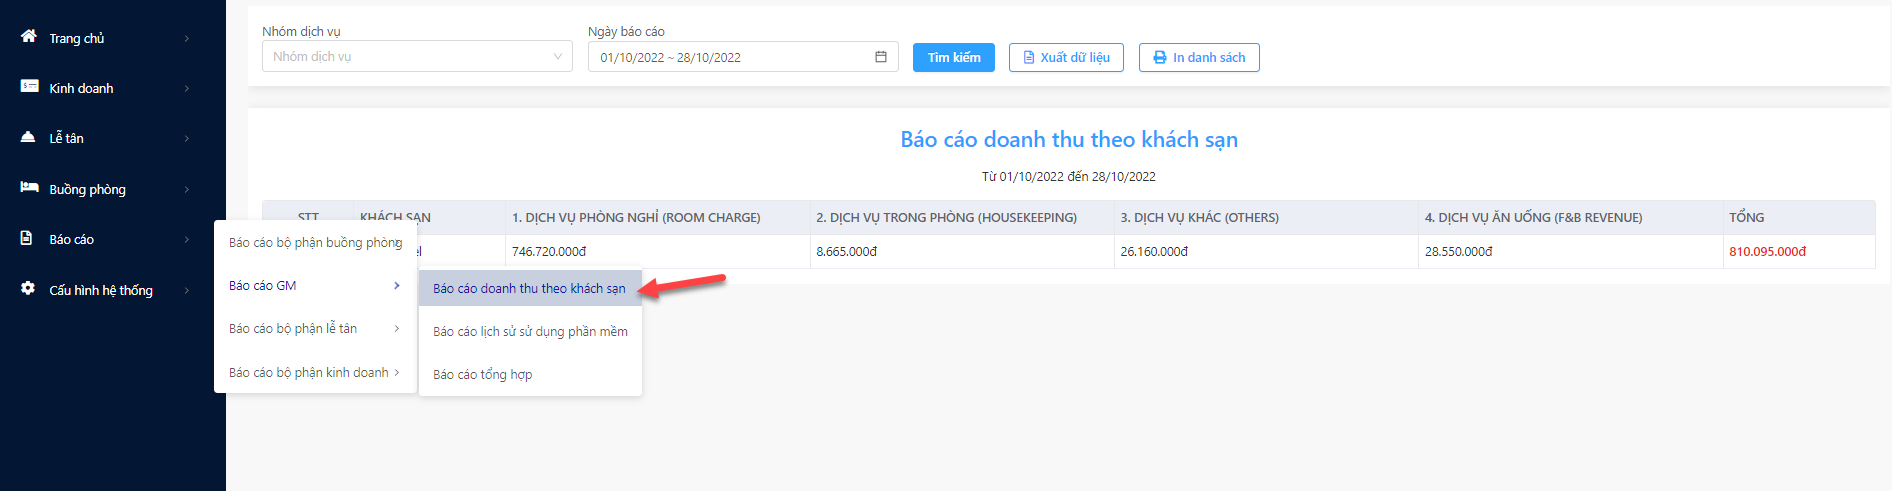The height and width of the screenshot is (491, 1892).
Task: Click the Báo cáo document icon
Action: click(x=27, y=238)
